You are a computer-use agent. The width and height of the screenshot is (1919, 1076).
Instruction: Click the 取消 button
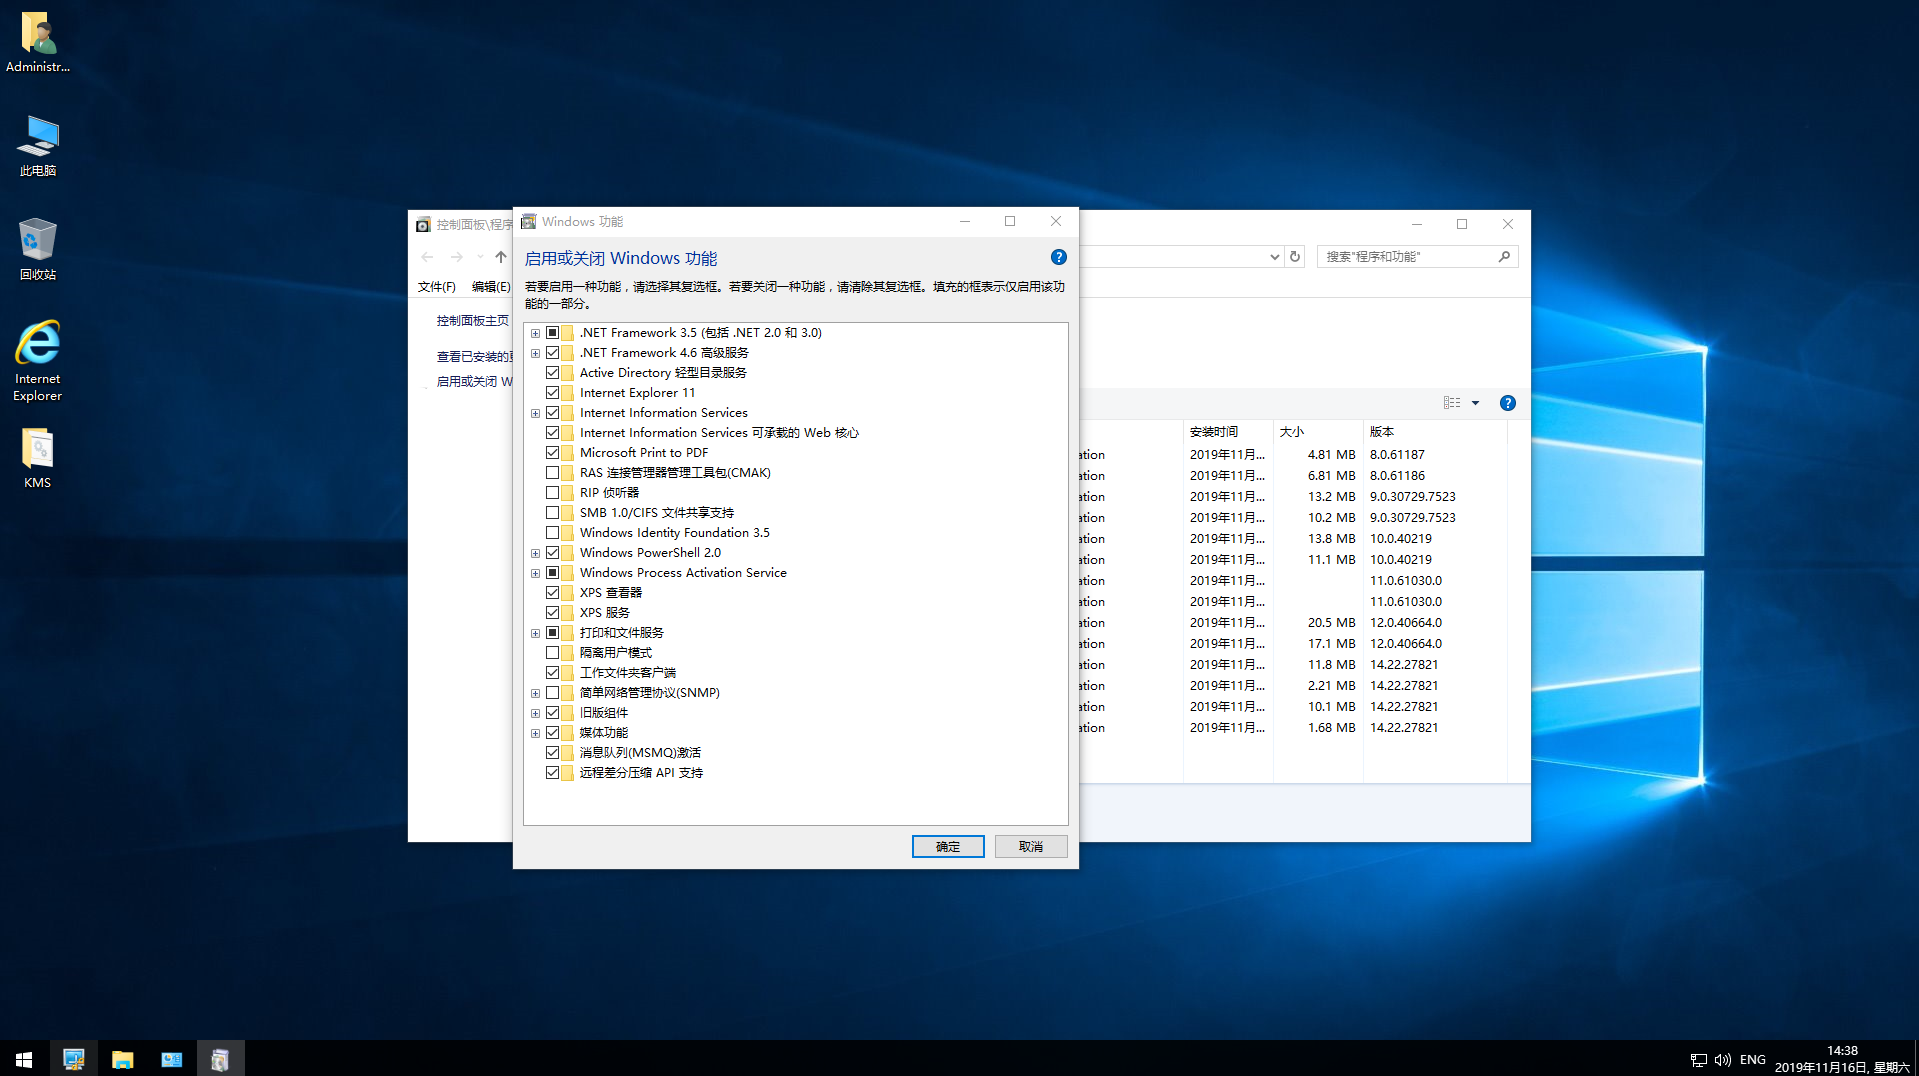(1031, 847)
